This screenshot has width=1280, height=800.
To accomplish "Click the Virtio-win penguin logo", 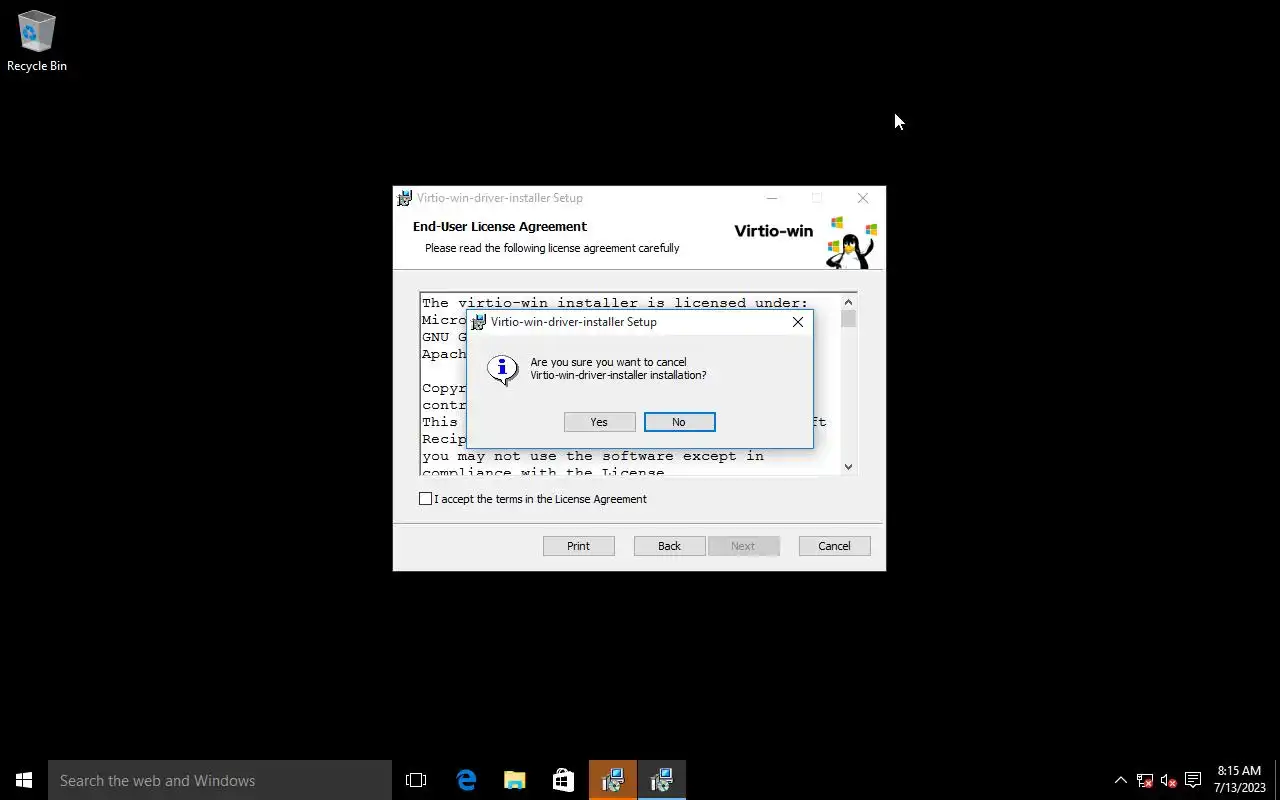I will (852, 242).
